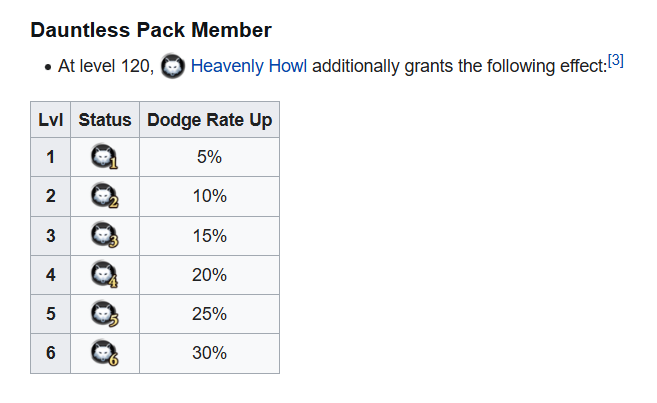This screenshot has width=657, height=403.
Task: Select the 10% dodge rate cell
Action: click(210, 196)
